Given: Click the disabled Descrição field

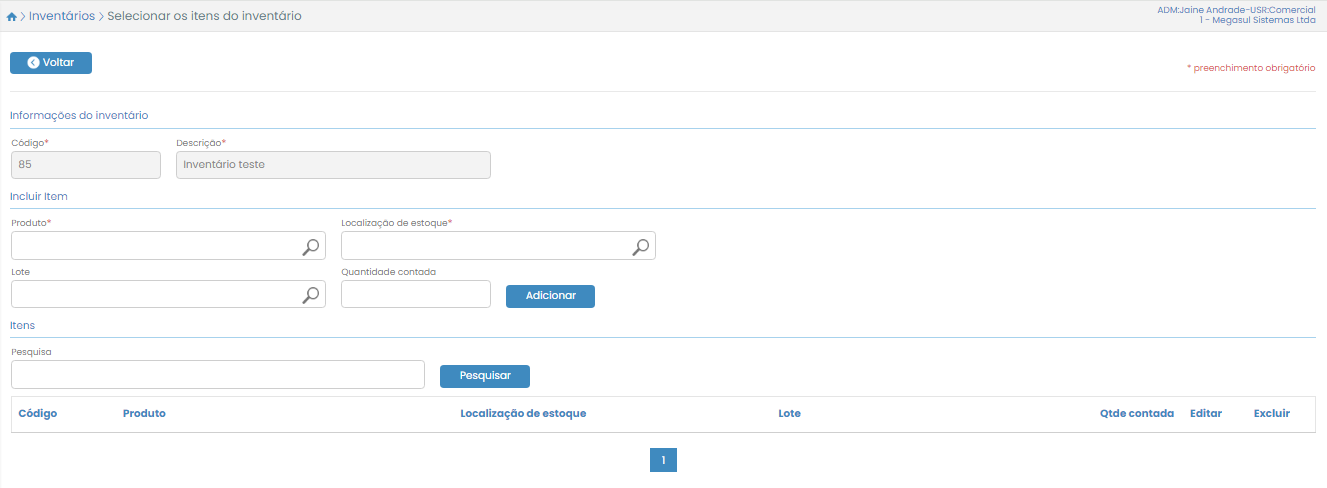Looking at the screenshot, I should tap(333, 165).
